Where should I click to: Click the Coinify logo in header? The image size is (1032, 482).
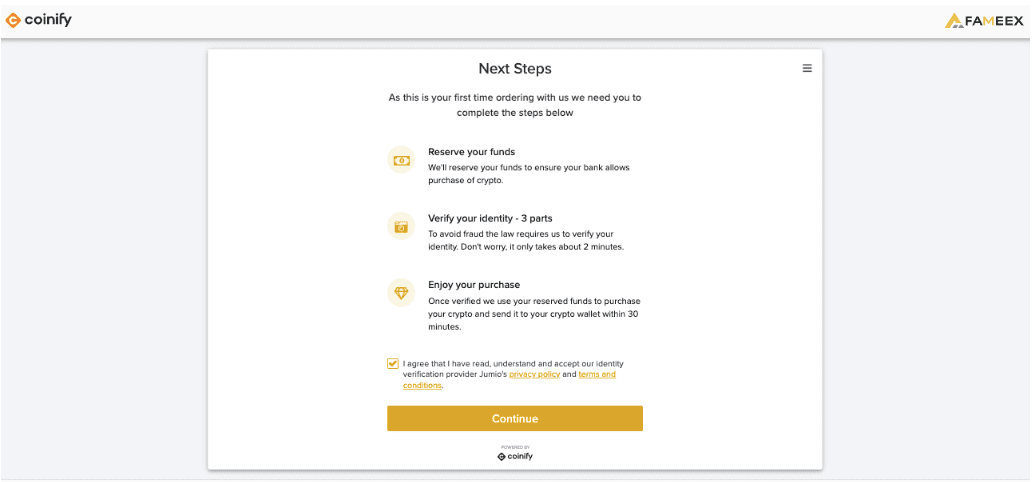pyautogui.click(x=38, y=20)
